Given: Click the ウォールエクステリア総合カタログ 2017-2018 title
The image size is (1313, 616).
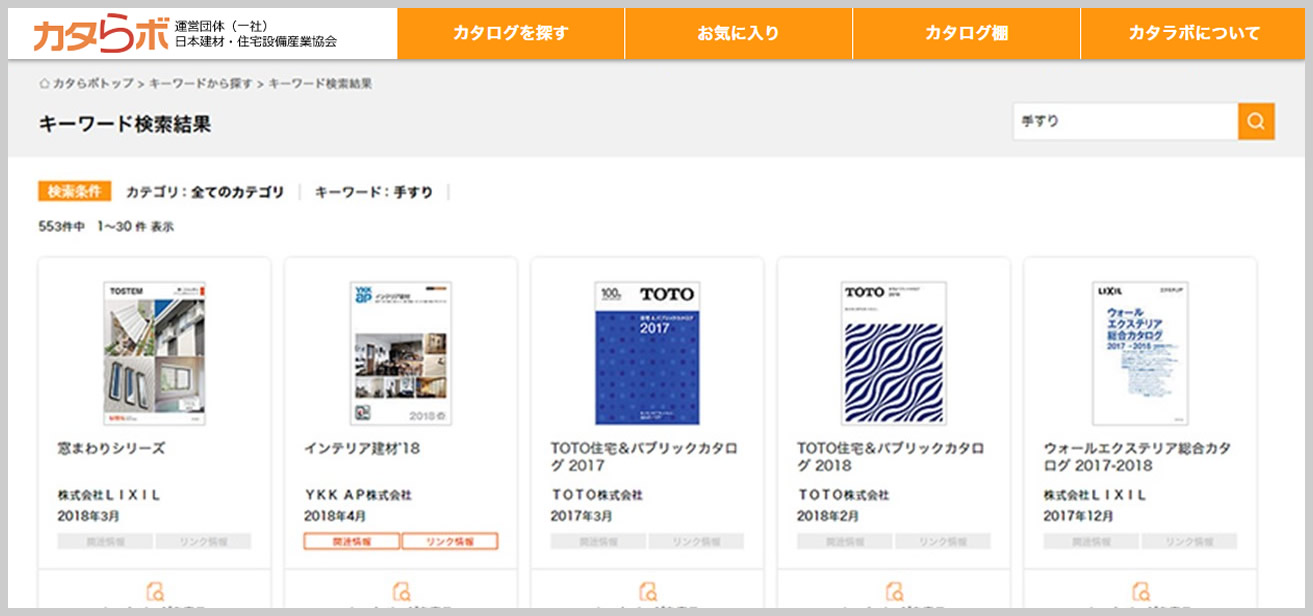Looking at the screenshot, I should tap(1137, 457).
